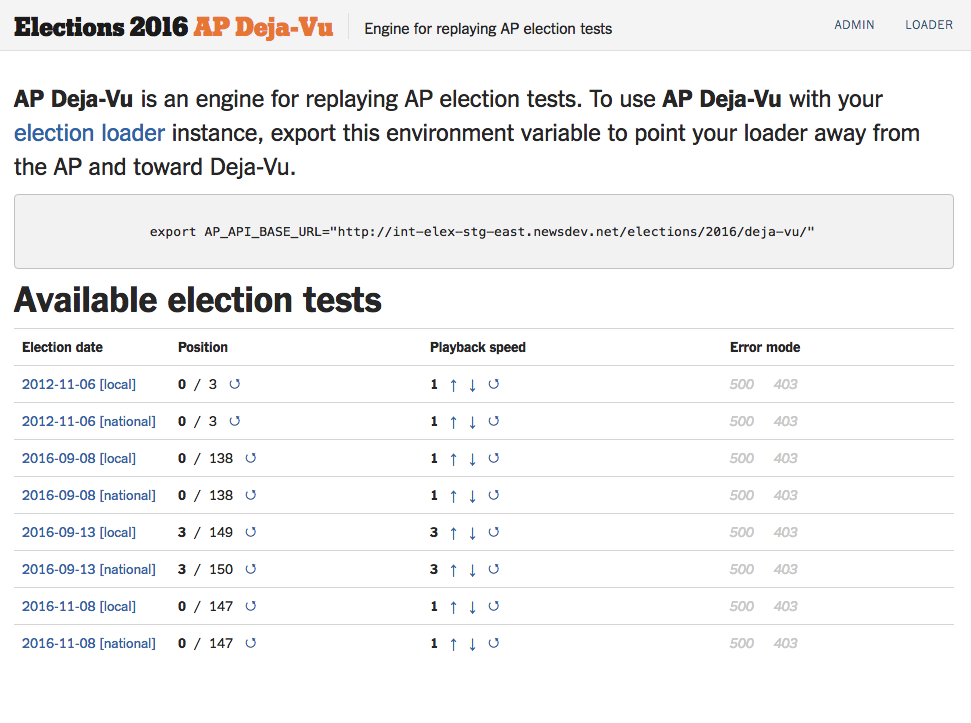
Task: Open the 2016-09-13 local election test
Action: coord(78,532)
